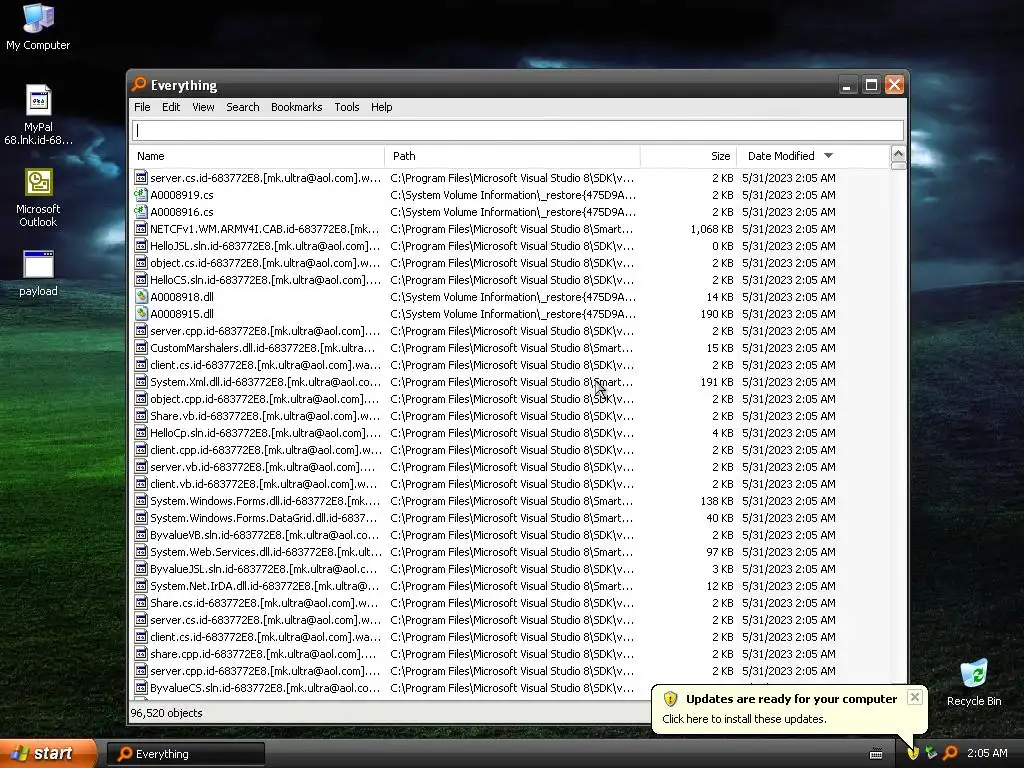1024x768 pixels.
Task: Open the File menu
Action: tap(142, 107)
